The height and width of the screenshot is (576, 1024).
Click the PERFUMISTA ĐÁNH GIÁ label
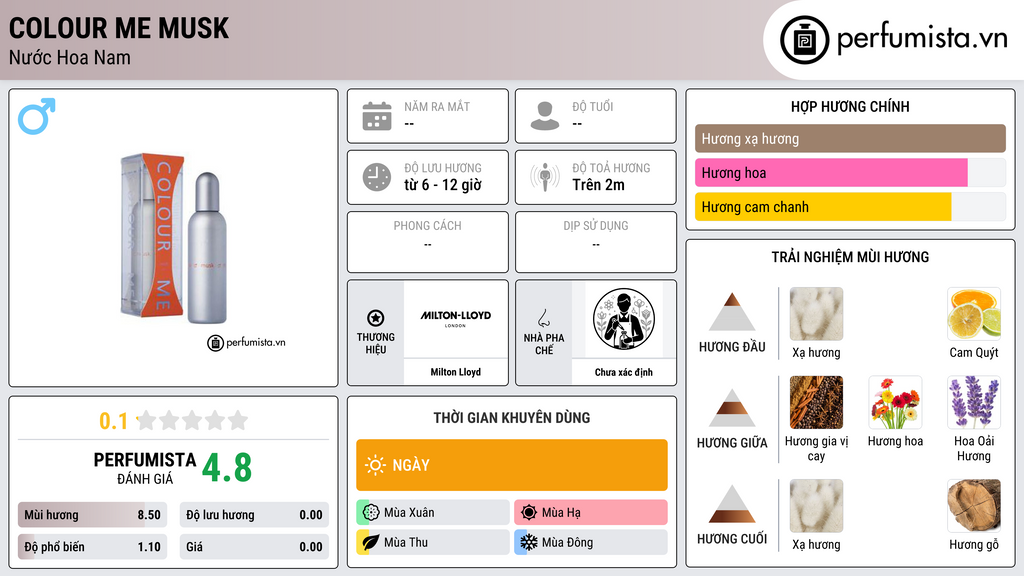(x=145, y=468)
